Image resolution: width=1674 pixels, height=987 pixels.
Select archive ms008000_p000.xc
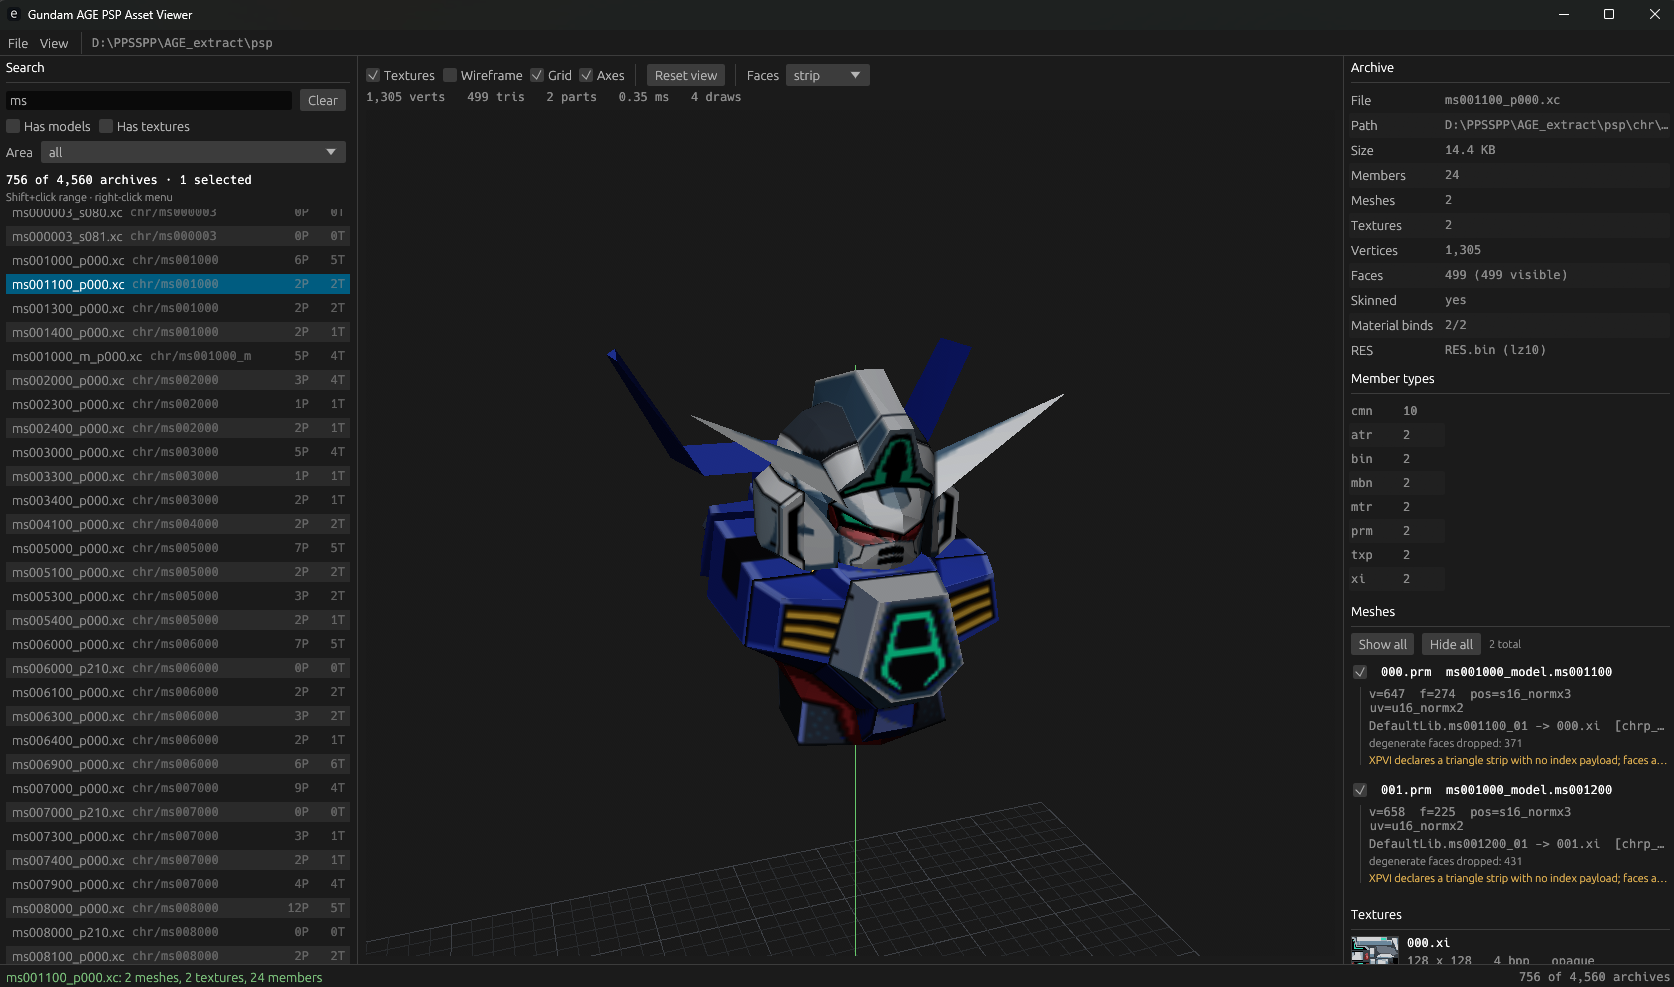point(178,908)
